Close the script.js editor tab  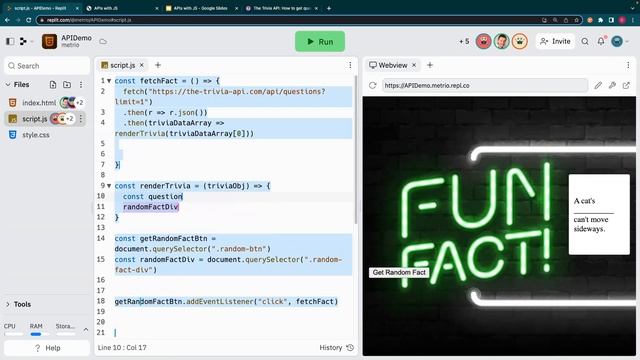[142, 65]
